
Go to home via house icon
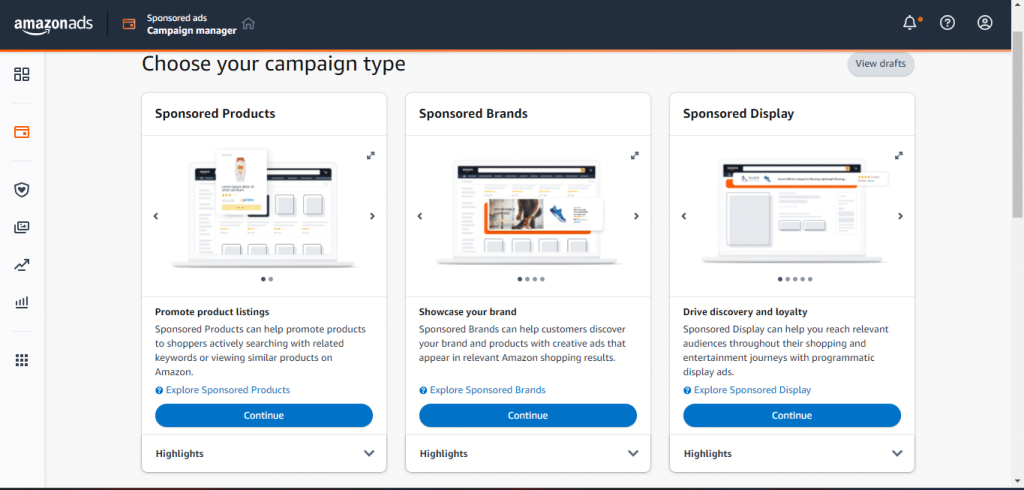[x=248, y=24]
